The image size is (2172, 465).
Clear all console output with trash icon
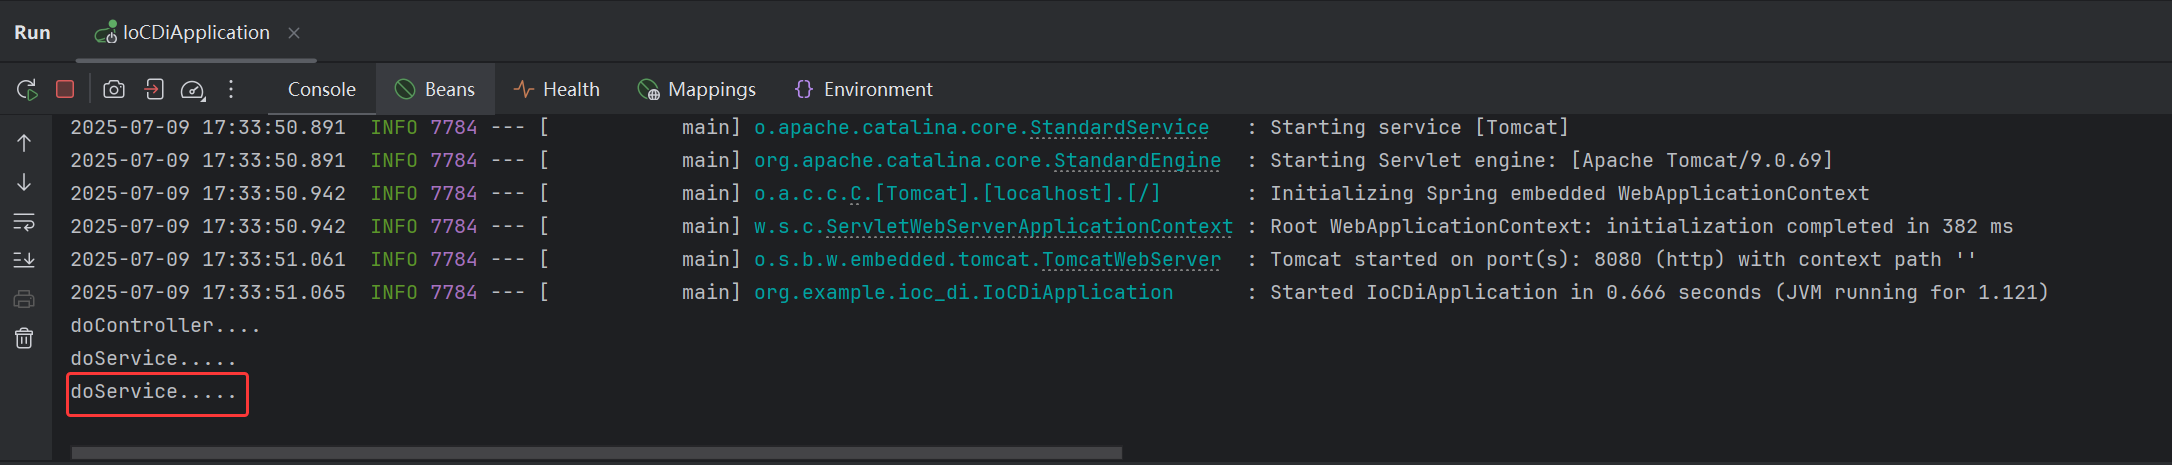(x=24, y=338)
